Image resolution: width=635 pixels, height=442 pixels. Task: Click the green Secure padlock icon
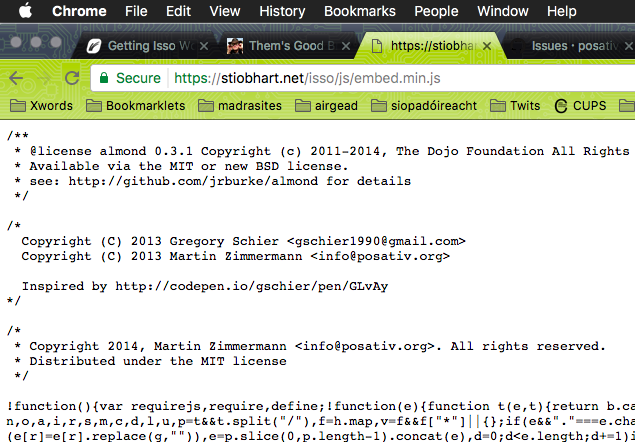tap(103, 78)
